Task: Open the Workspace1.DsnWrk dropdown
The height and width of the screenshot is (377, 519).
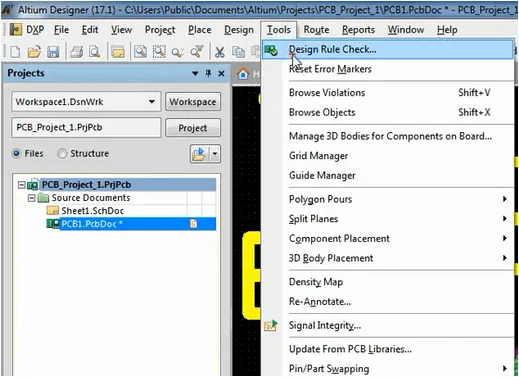Action: 152,101
